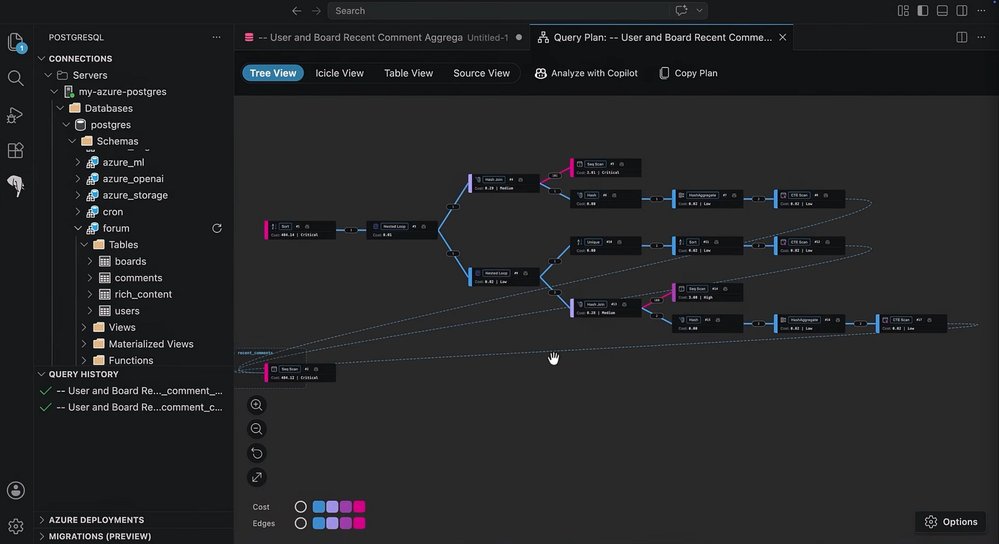Image resolution: width=999 pixels, height=544 pixels.
Task: Expand AZURE DEPLOYMENTS section
Action: [96, 520]
